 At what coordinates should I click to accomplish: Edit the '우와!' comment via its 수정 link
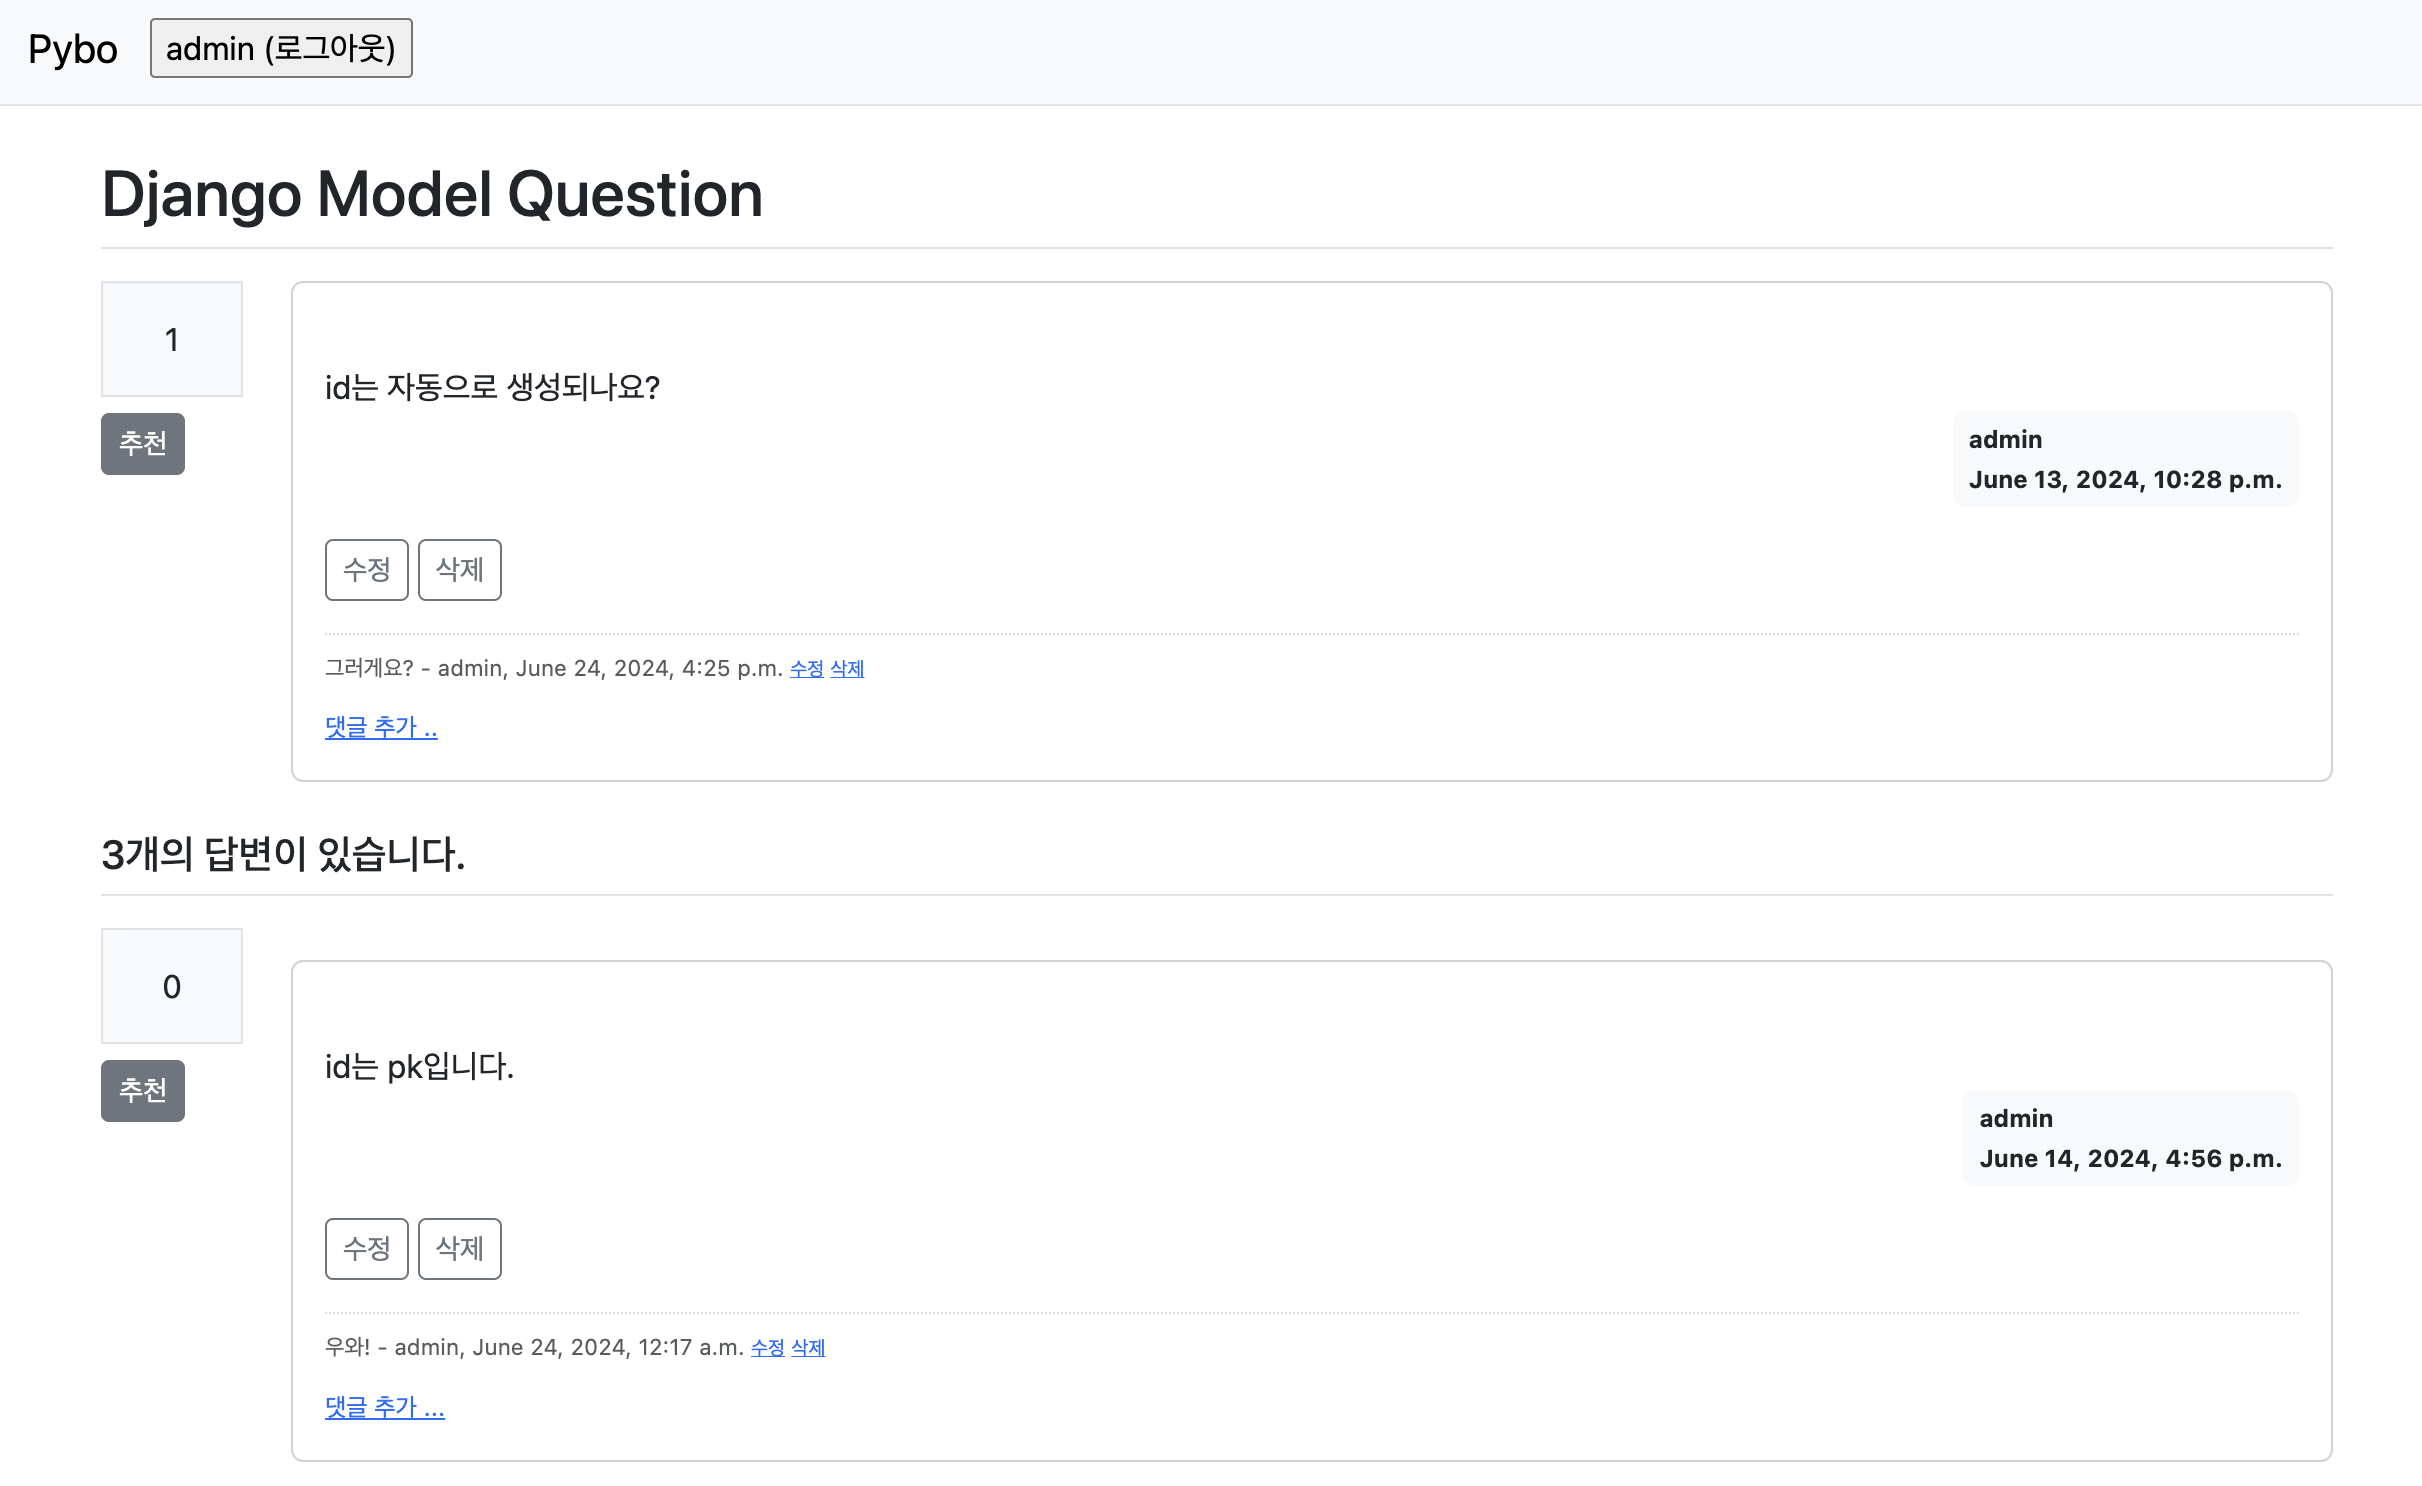(x=767, y=1348)
